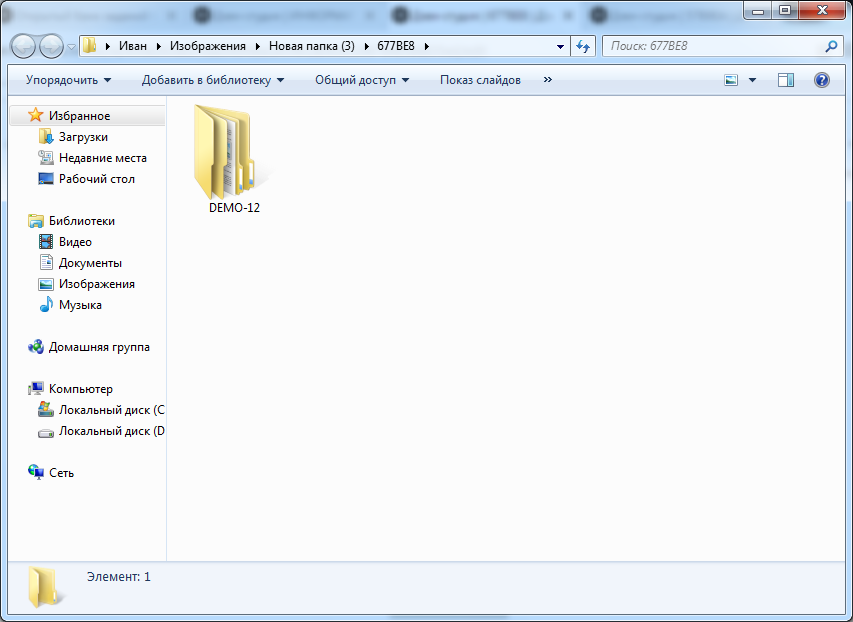
Task: Select Библиотеки in the navigation pane
Action: tap(82, 221)
